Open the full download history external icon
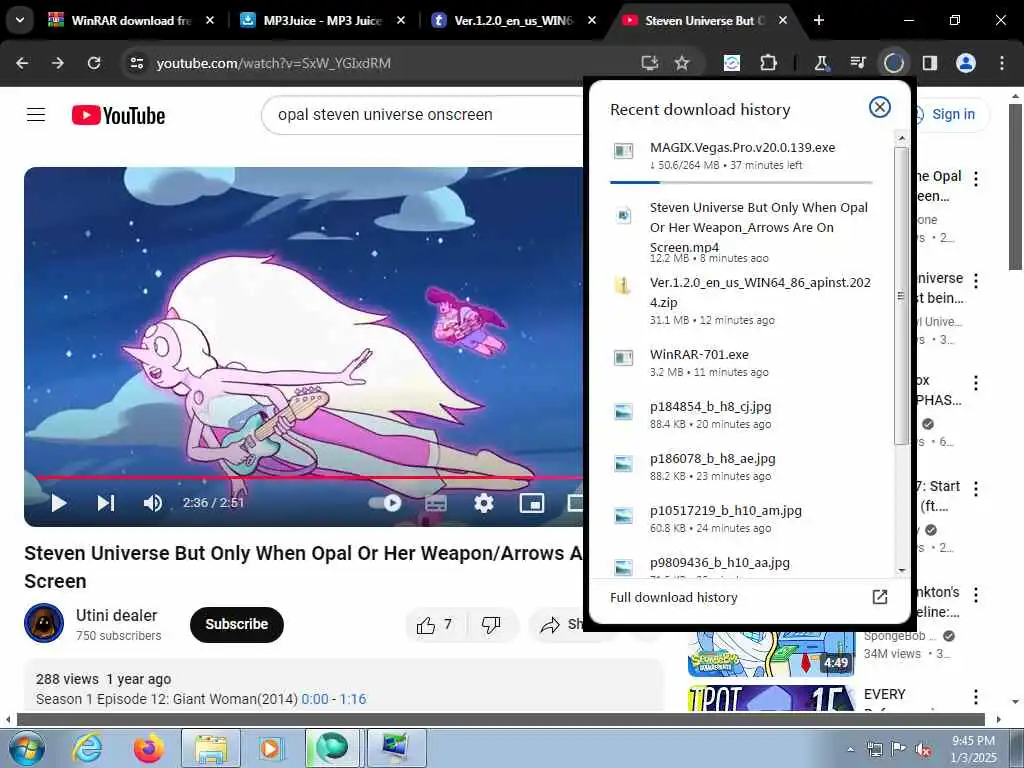The image size is (1024, 768). coord(880,597)
